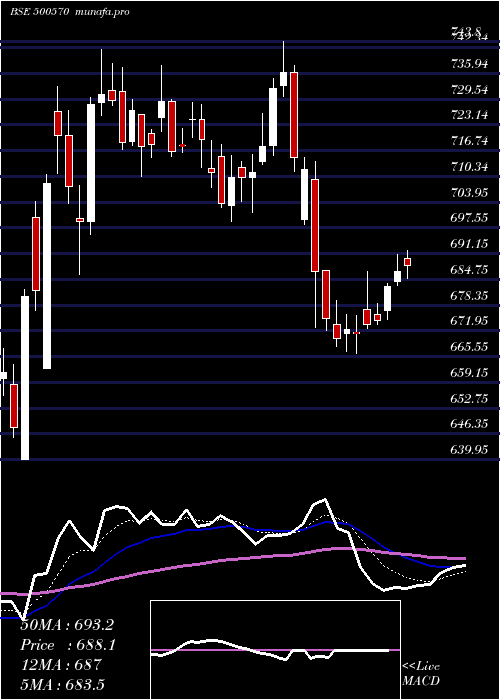Click the 671.95 price axis label

point(469,321)
